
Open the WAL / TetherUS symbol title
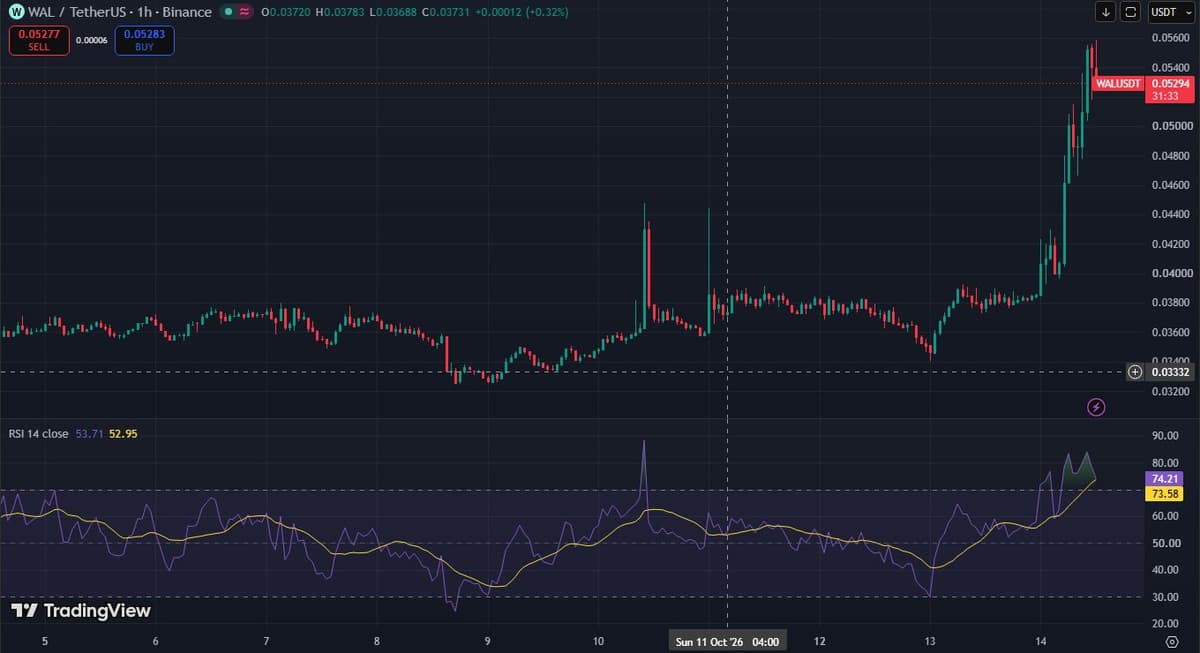pyautogui.click(x=120, y=12)
